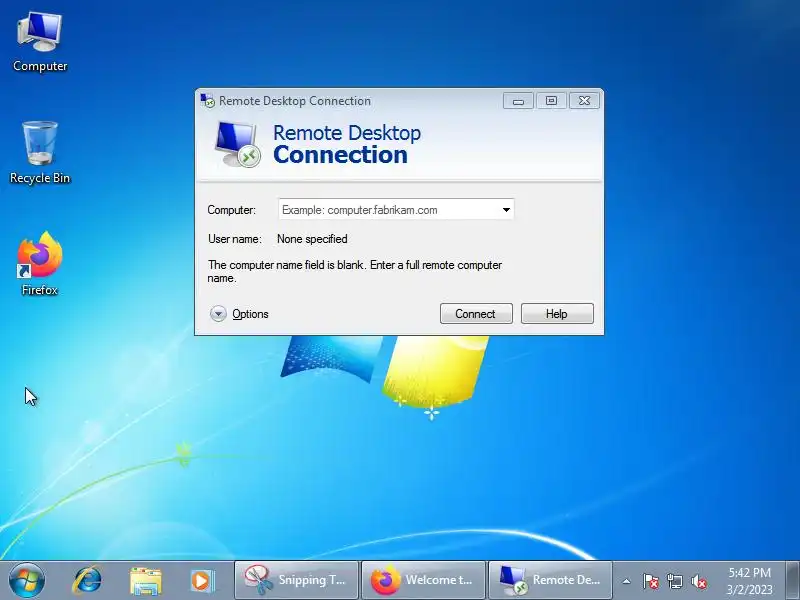Viewport: 800px width, 600px height.
Task: Open Windows Media Player from the taskbar
Action: click(202, 581)
